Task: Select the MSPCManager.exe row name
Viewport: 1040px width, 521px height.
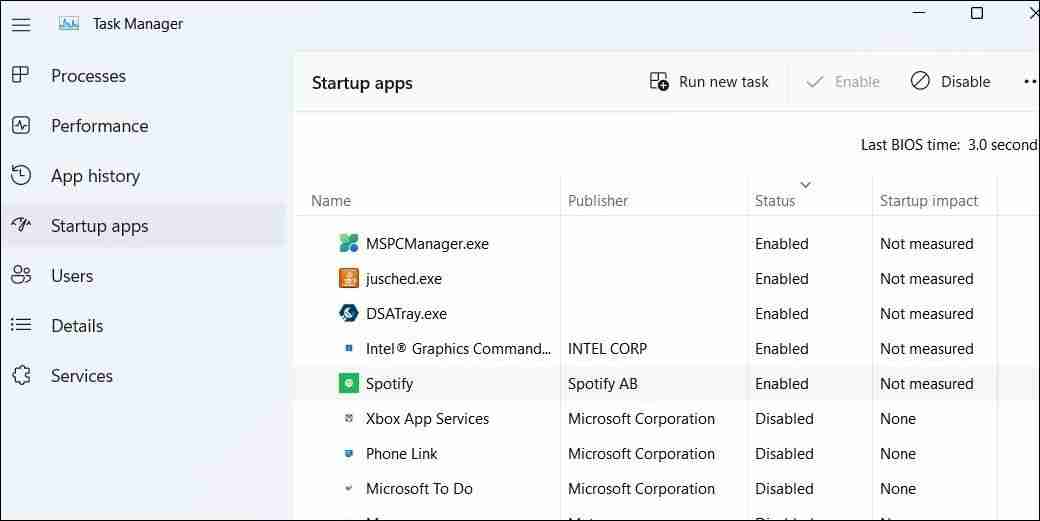Action: click(427, 244)
